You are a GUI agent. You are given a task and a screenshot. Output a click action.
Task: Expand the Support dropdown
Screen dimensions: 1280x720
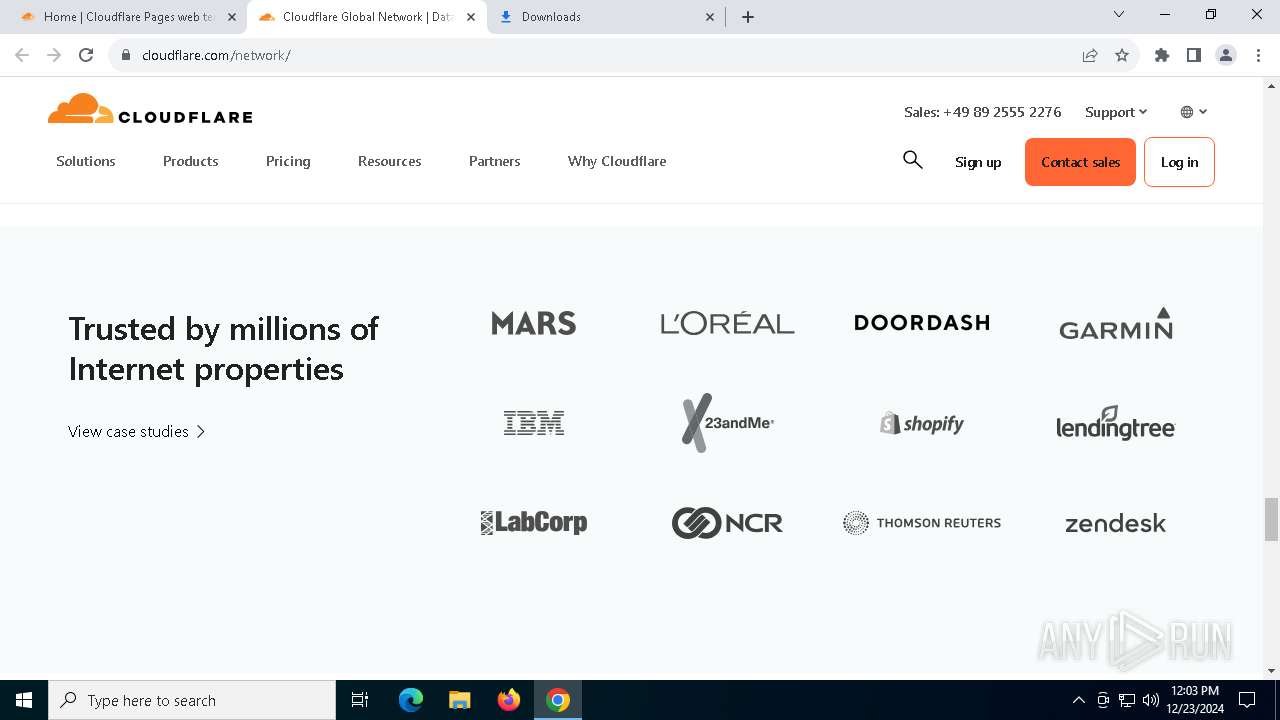(1116, 112)
